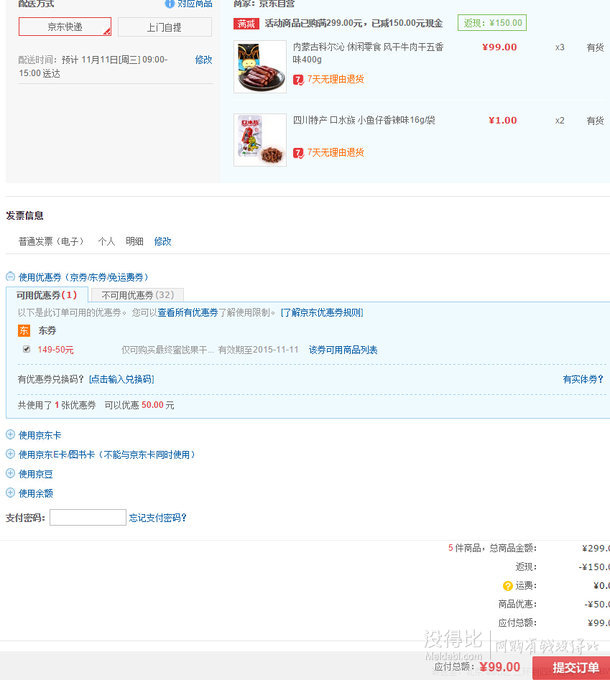This screenshot has height=680, width=610.
Task: Select 上门自提 pickup option
Action: tap(165, 27)
